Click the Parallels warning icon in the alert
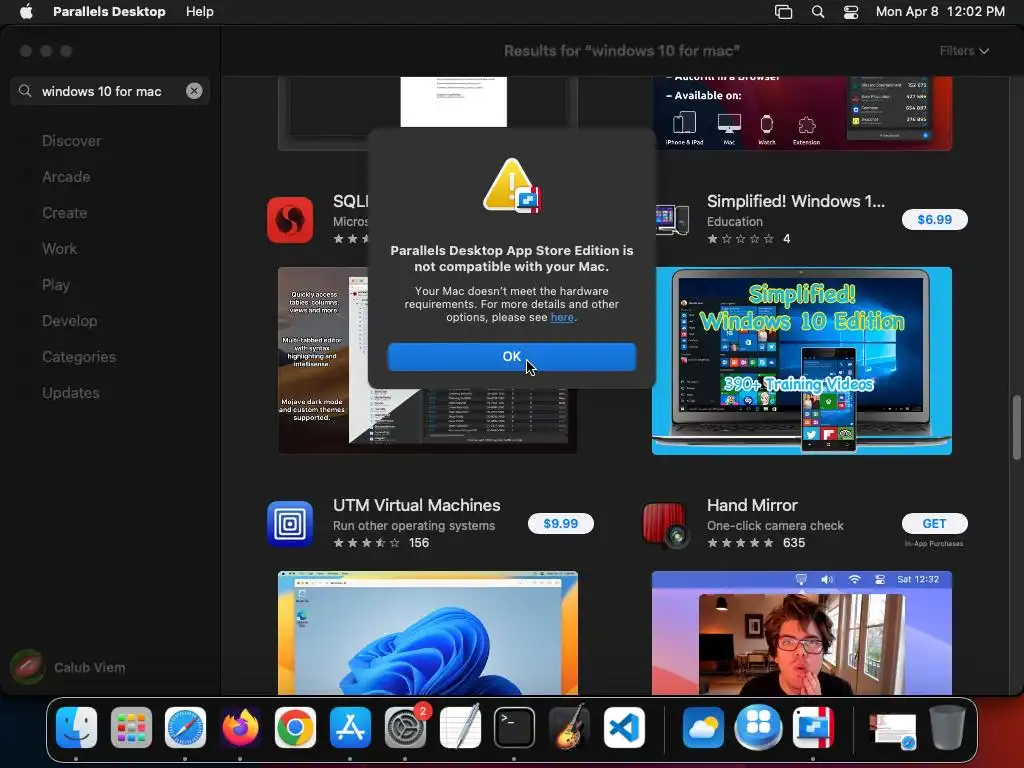Image resolution: width=1024 pixels, height=768 pixels. [x=511, y=185]
